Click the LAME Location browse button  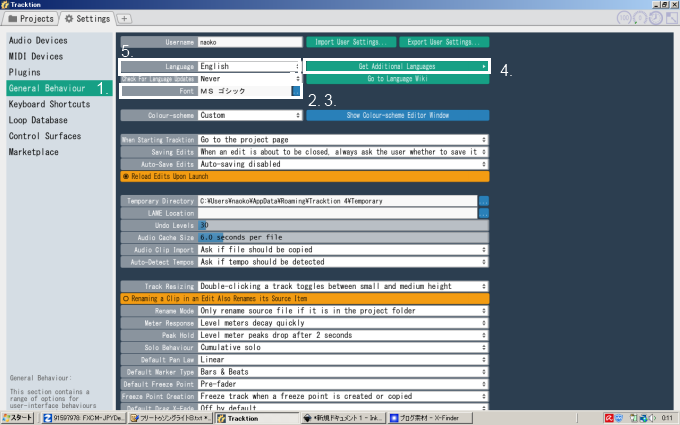coord(483,213)
